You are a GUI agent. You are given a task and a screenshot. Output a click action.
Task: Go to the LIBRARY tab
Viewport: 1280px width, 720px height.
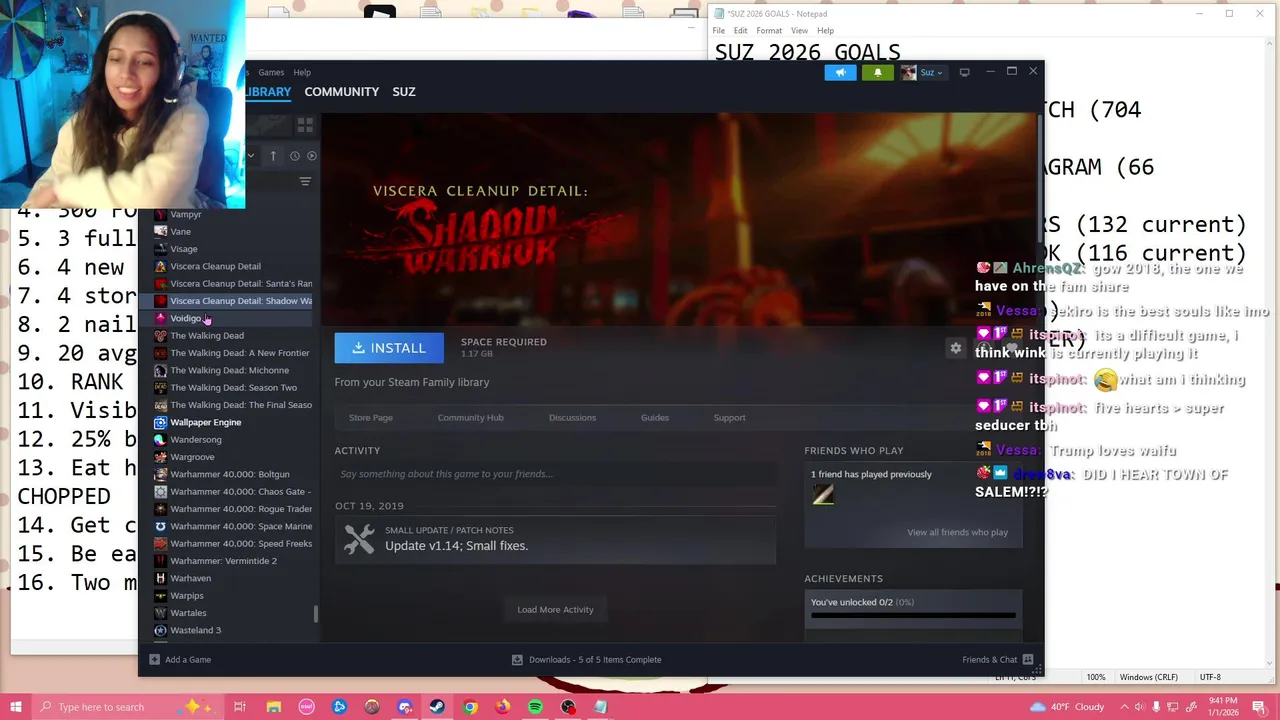click(x=268, y=91)
